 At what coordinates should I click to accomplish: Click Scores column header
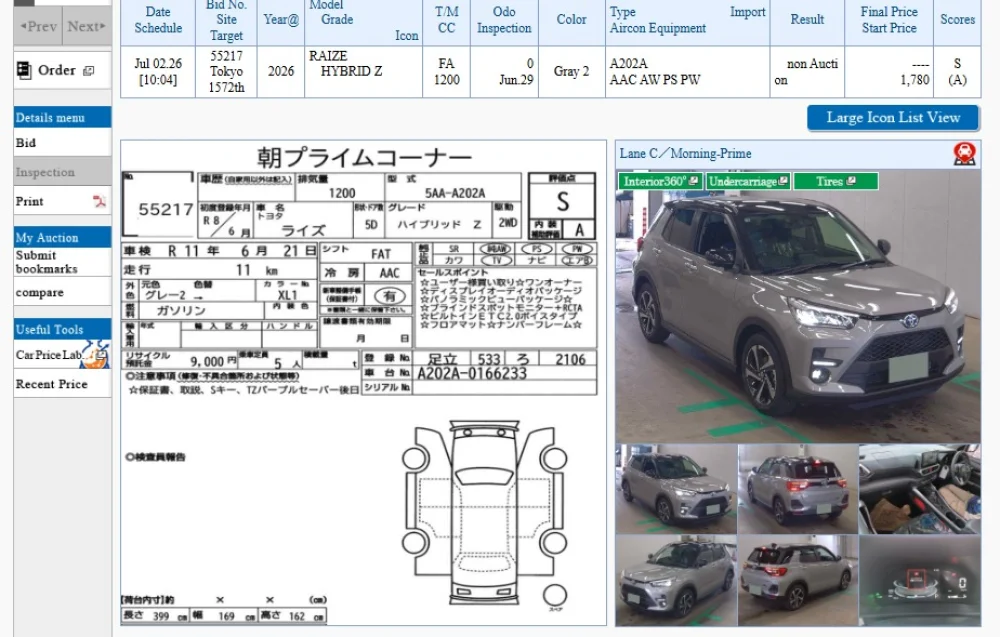coord(957,20)
